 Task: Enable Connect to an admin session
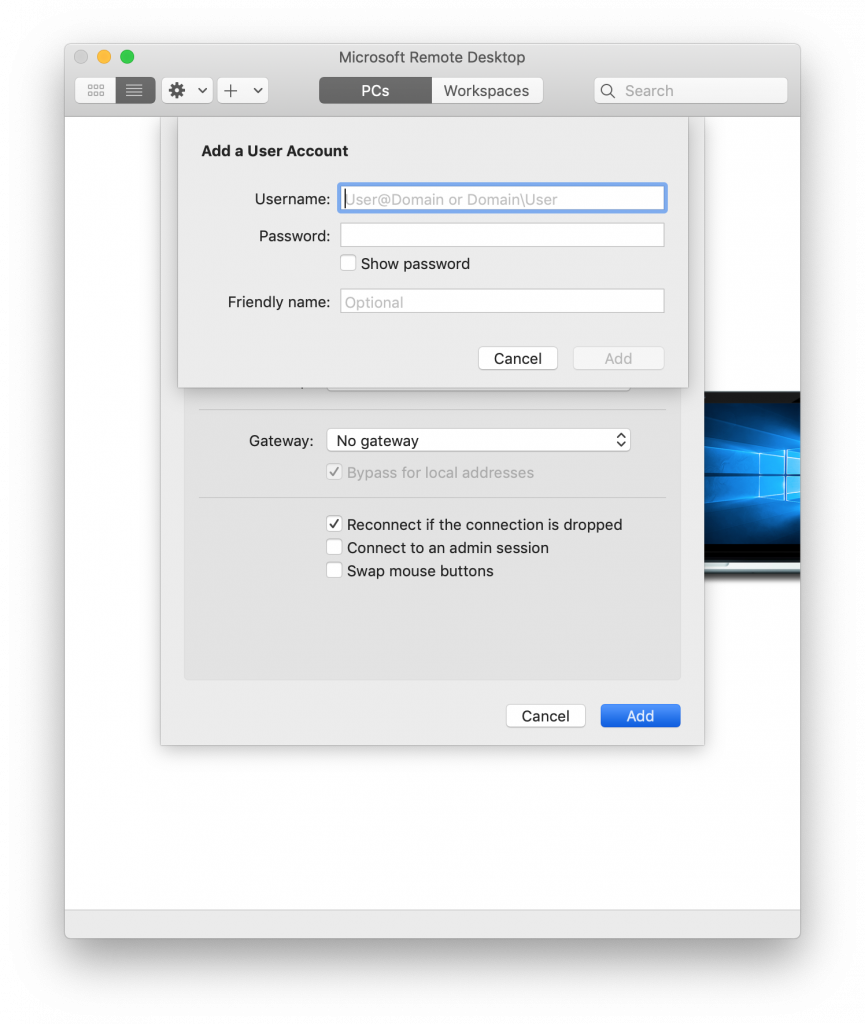click(x=335, y=548)
